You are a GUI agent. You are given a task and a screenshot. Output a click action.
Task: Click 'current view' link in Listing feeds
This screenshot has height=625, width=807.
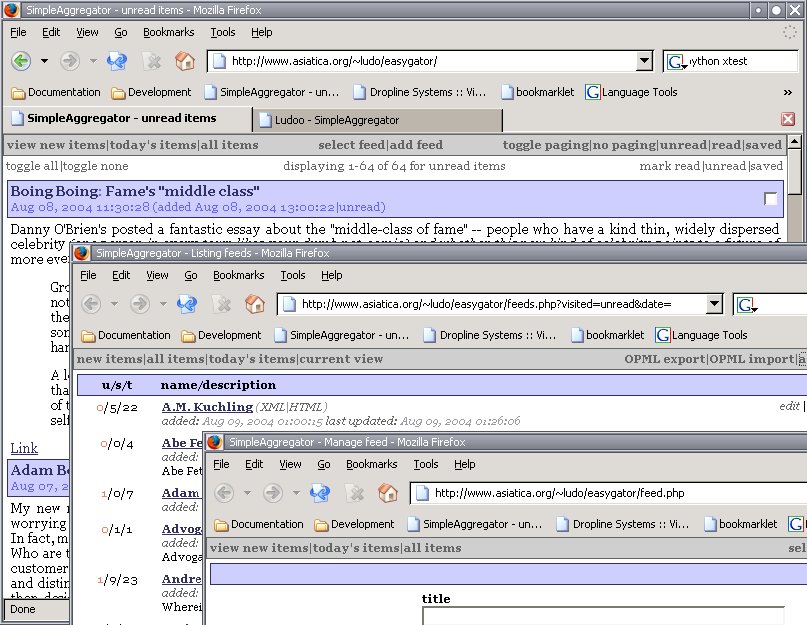[341, 359]
